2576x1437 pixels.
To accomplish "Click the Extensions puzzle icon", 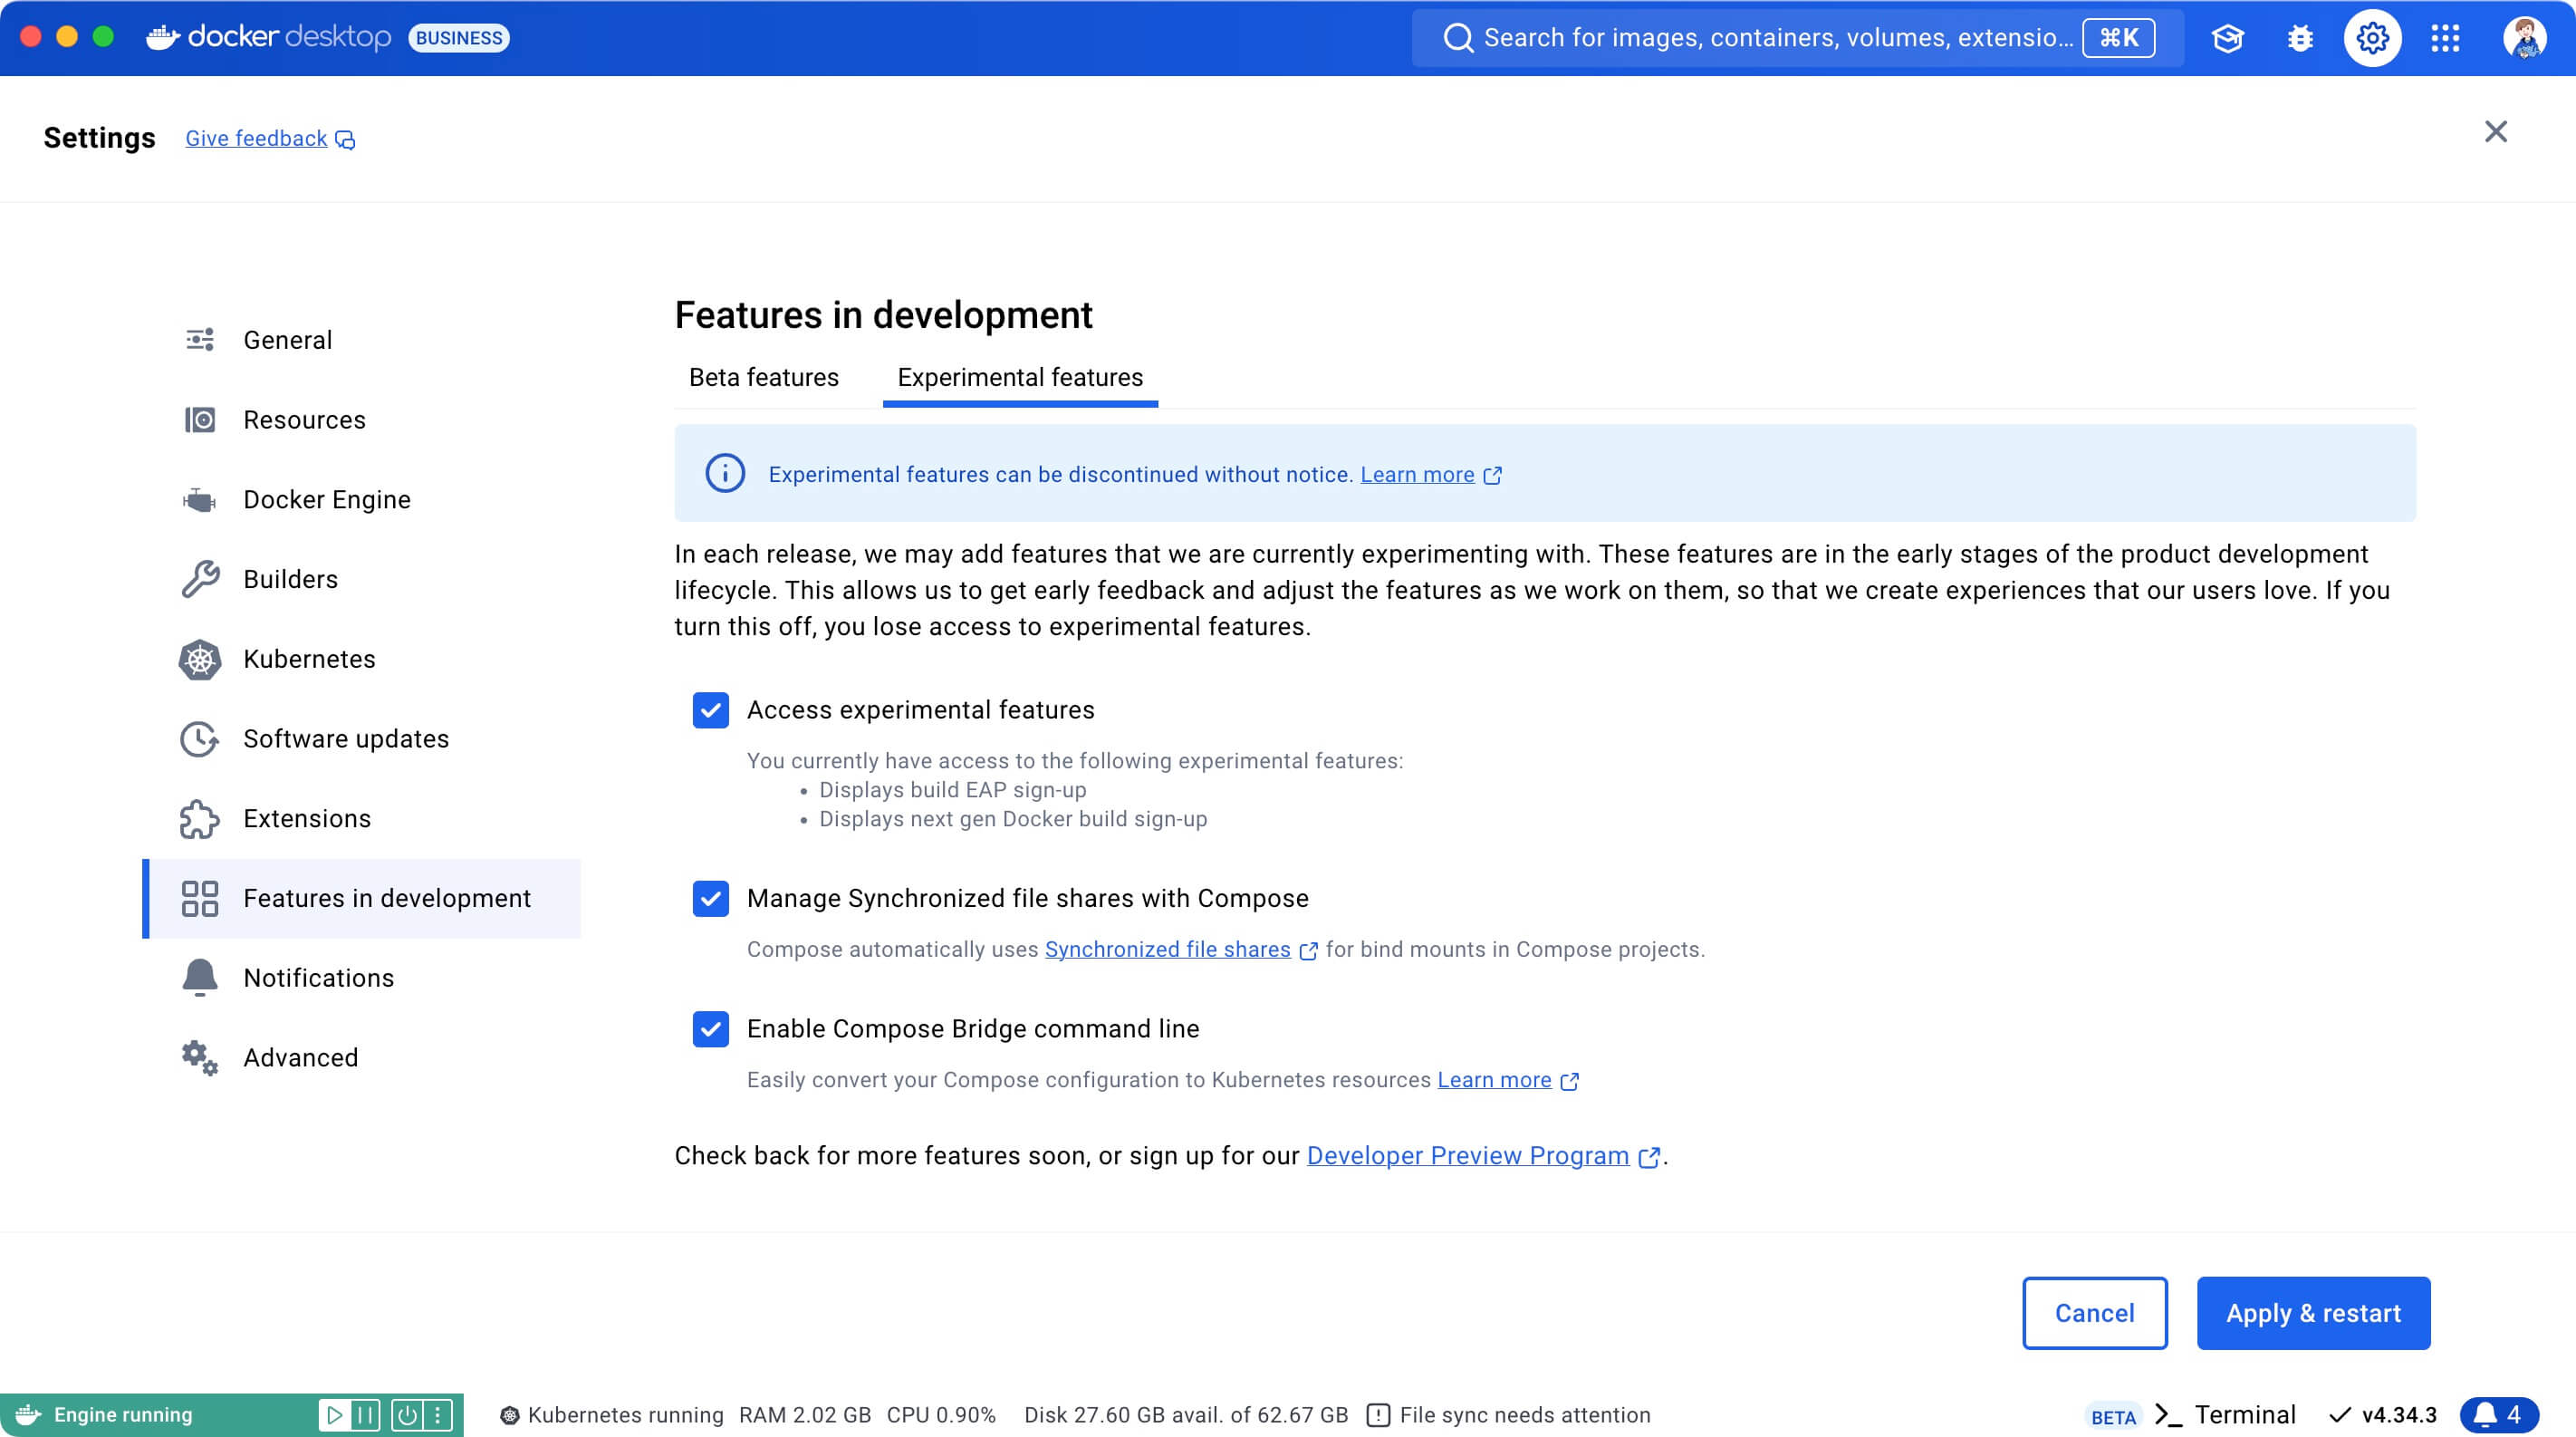I will (x=200, y=819).
